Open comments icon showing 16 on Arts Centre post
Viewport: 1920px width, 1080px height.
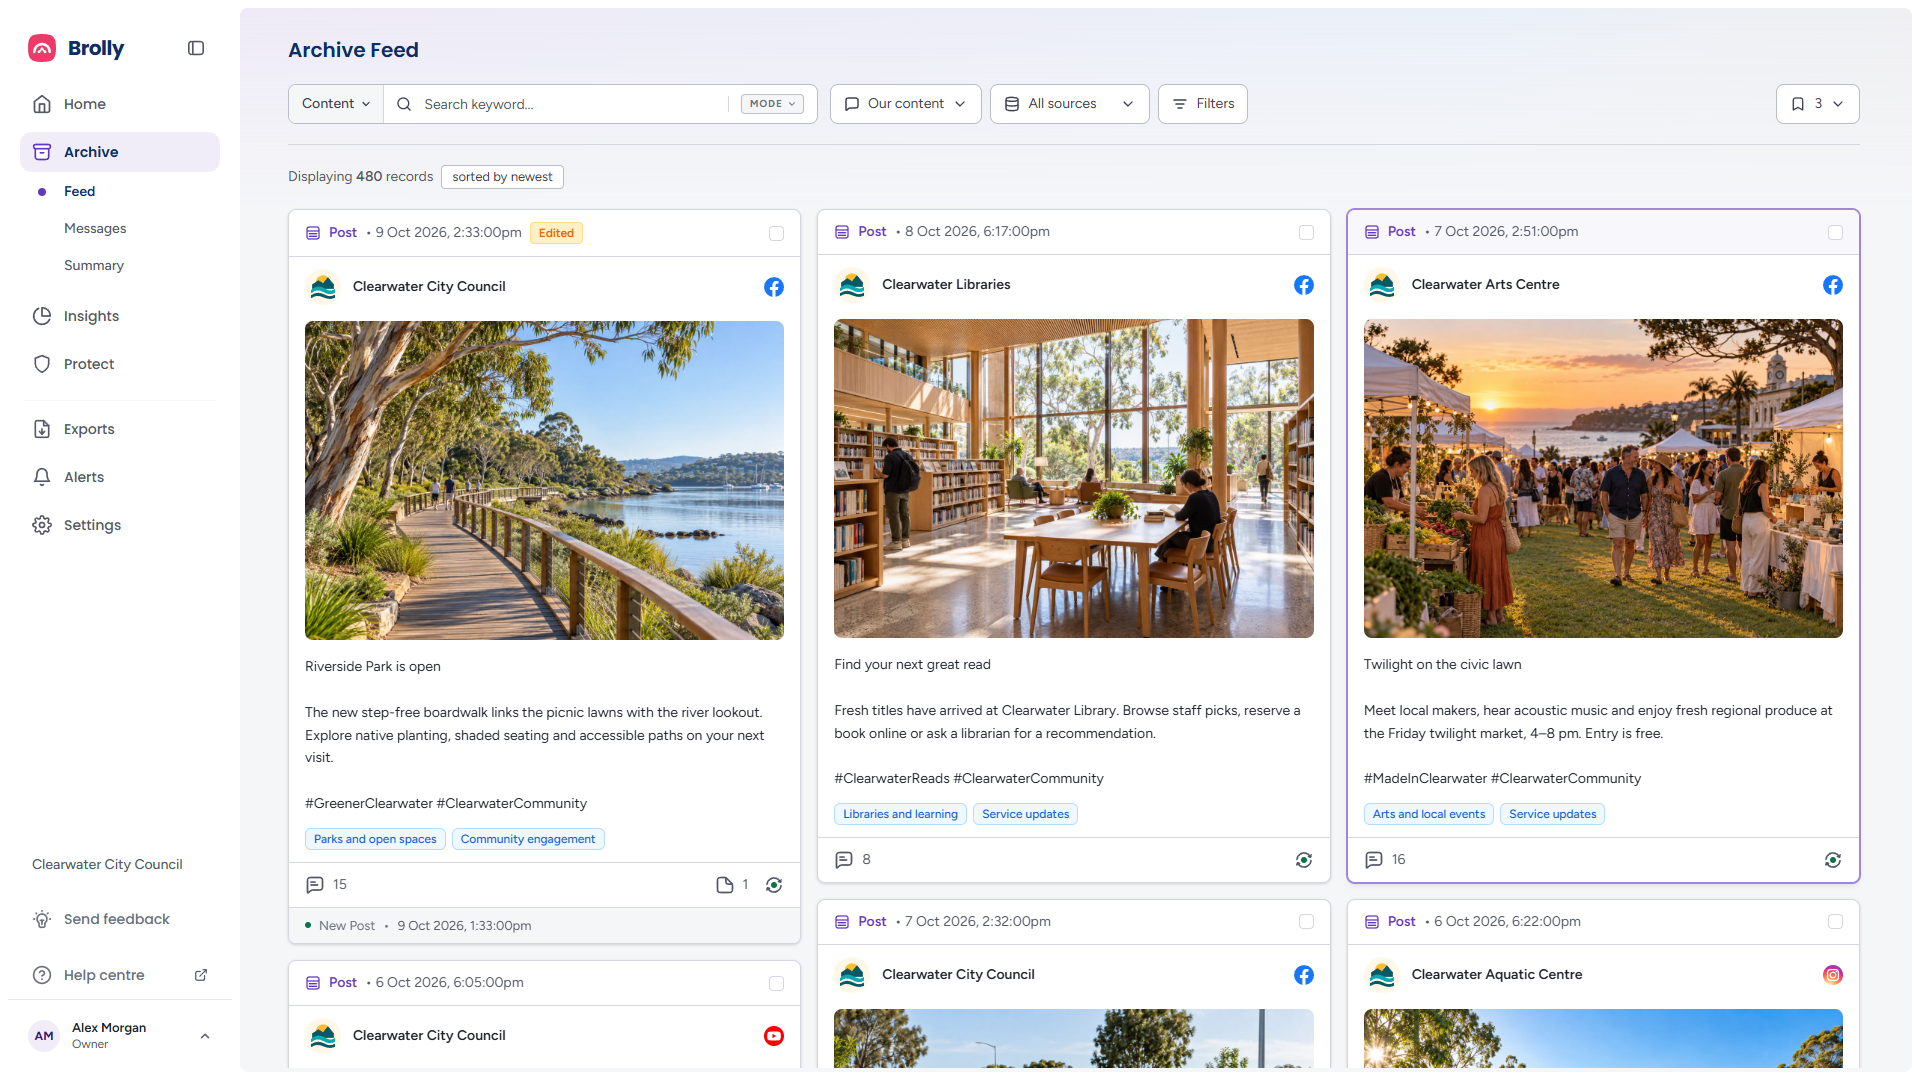coord(1374,860)
